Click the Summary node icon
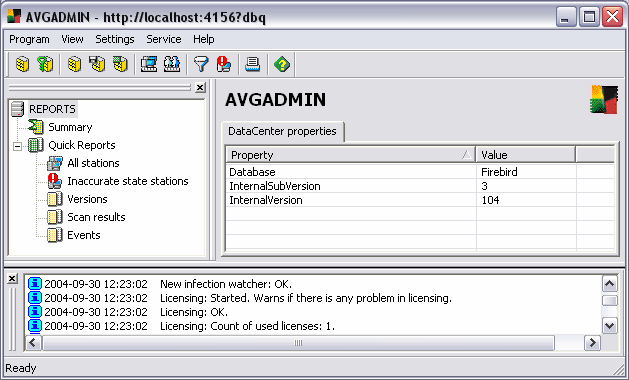The width and height of the screenshot is (629, 380). 36,127
